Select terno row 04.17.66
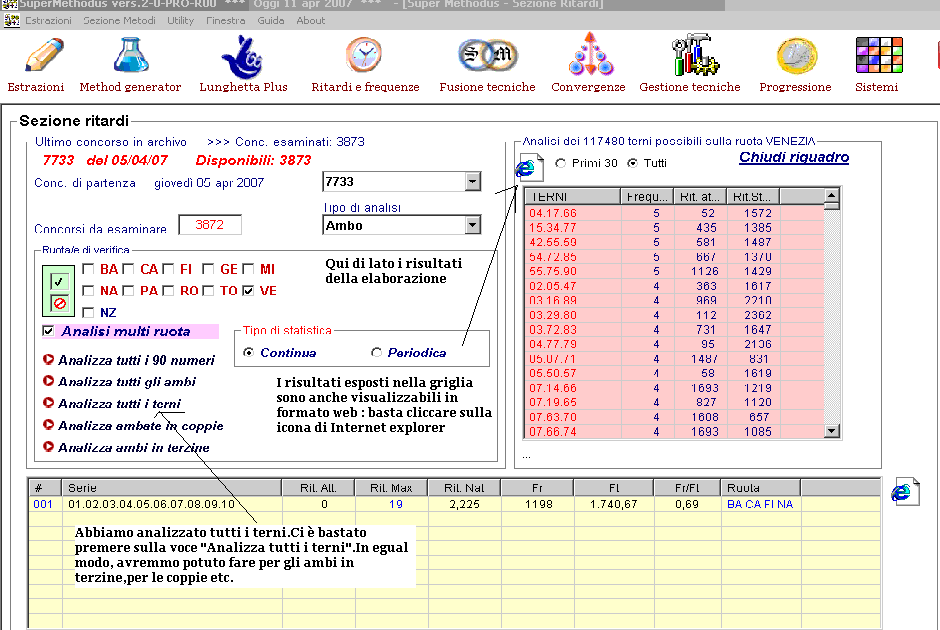 coord(674,213)
